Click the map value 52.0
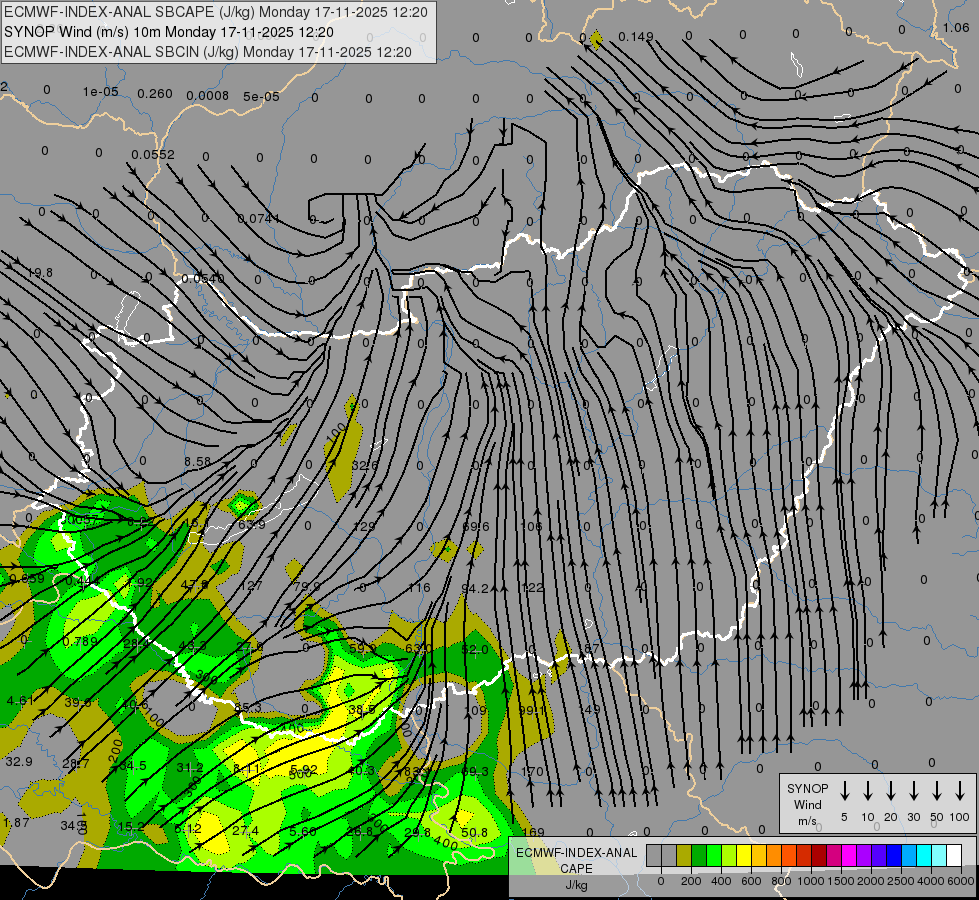979x900 pixels. 475,650
